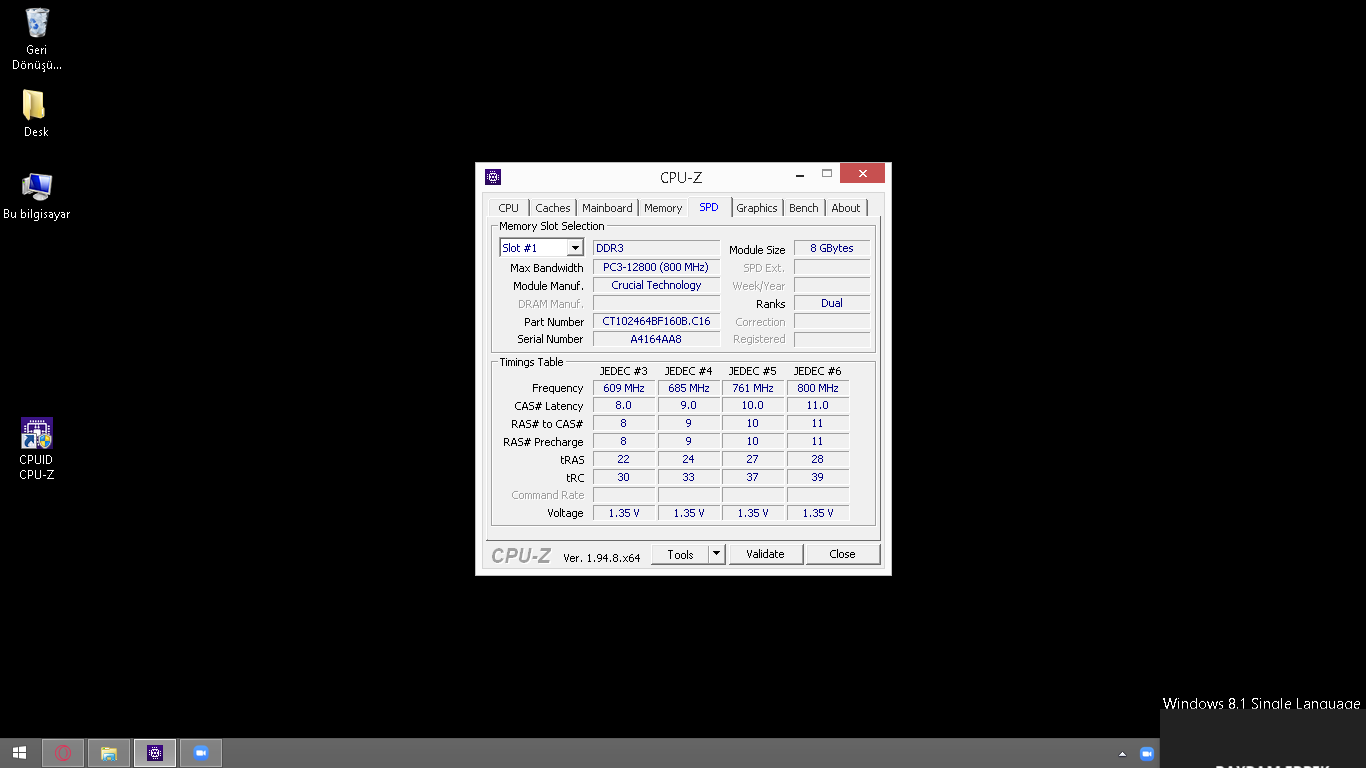Click the empty Week/Year field
Screen dimensions: 1366x768
(832, 285)
